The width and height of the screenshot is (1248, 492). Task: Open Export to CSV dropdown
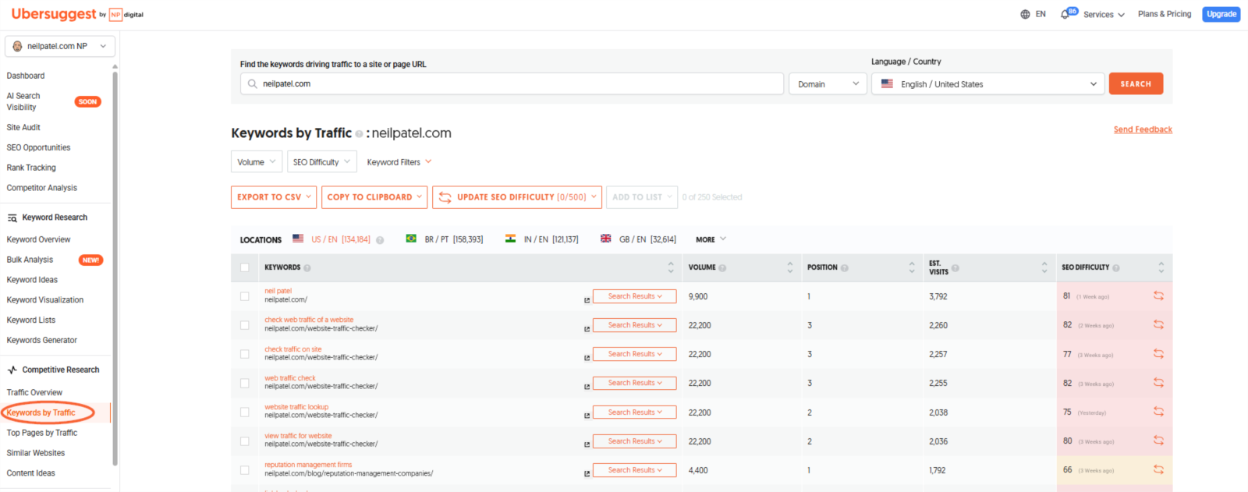(274, 197)
